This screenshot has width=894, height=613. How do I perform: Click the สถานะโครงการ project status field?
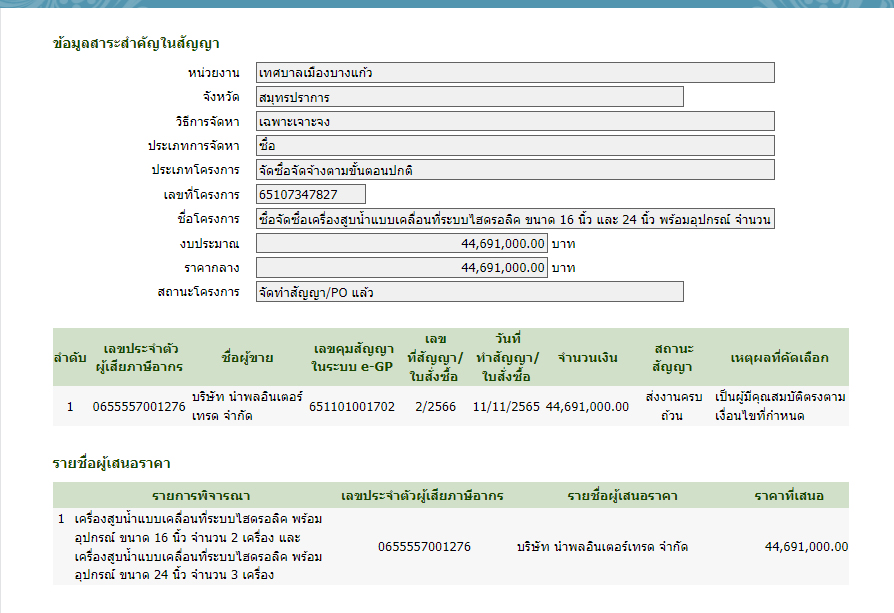tap(469, 292)
